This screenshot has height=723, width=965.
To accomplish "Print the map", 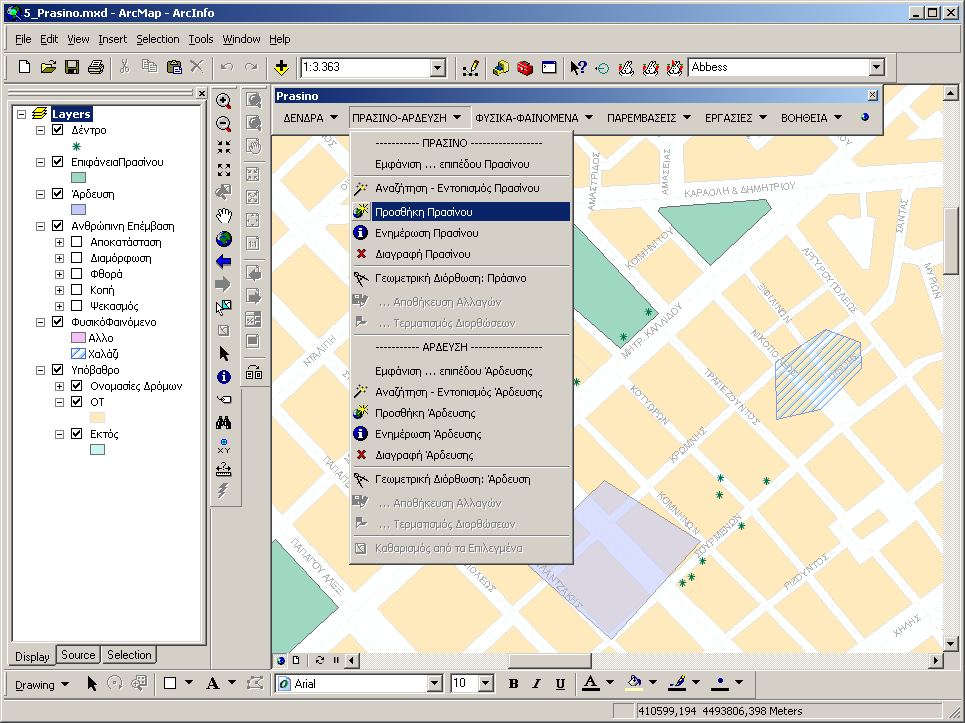I will (x=95, y=67).
